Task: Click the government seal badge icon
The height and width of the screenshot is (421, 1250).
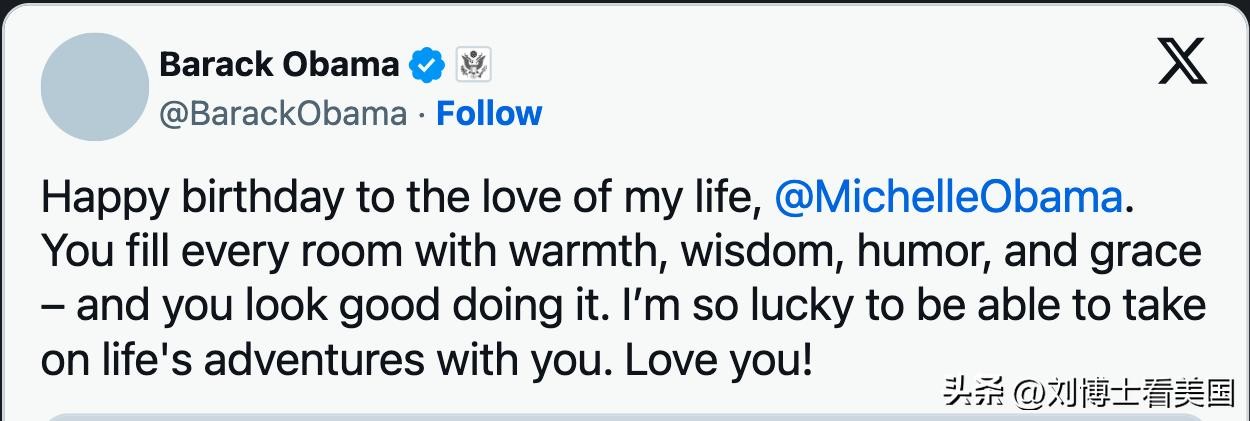Action: tap(472, 66)
